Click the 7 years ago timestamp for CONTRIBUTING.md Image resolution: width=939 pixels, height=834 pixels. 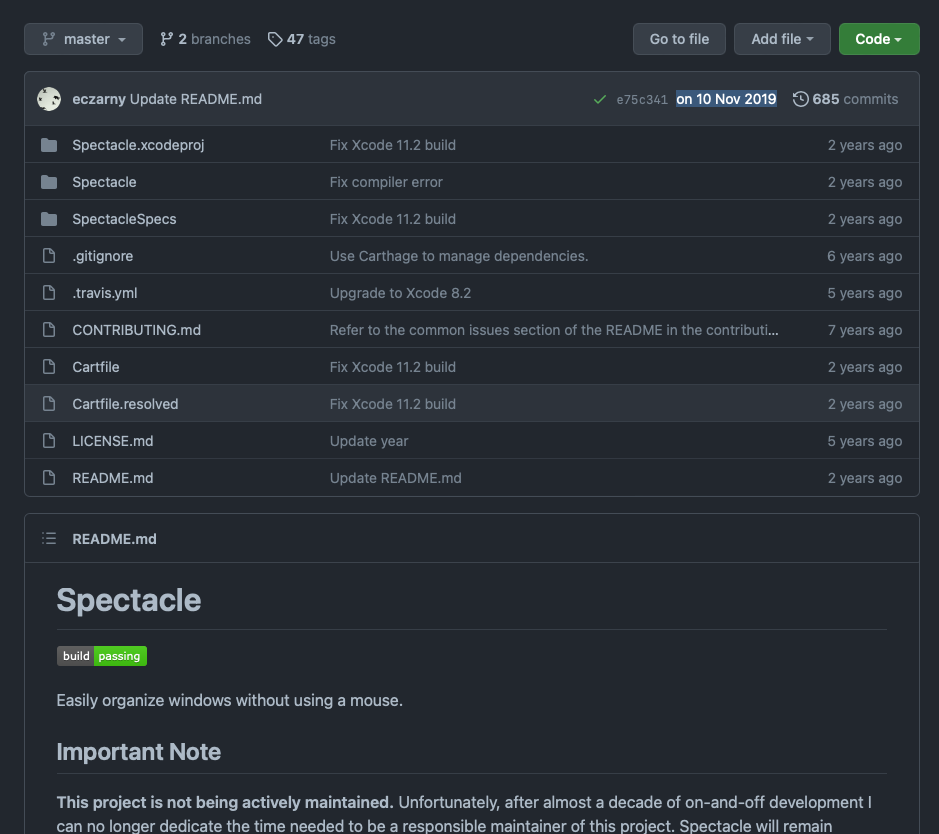[865, 330]
